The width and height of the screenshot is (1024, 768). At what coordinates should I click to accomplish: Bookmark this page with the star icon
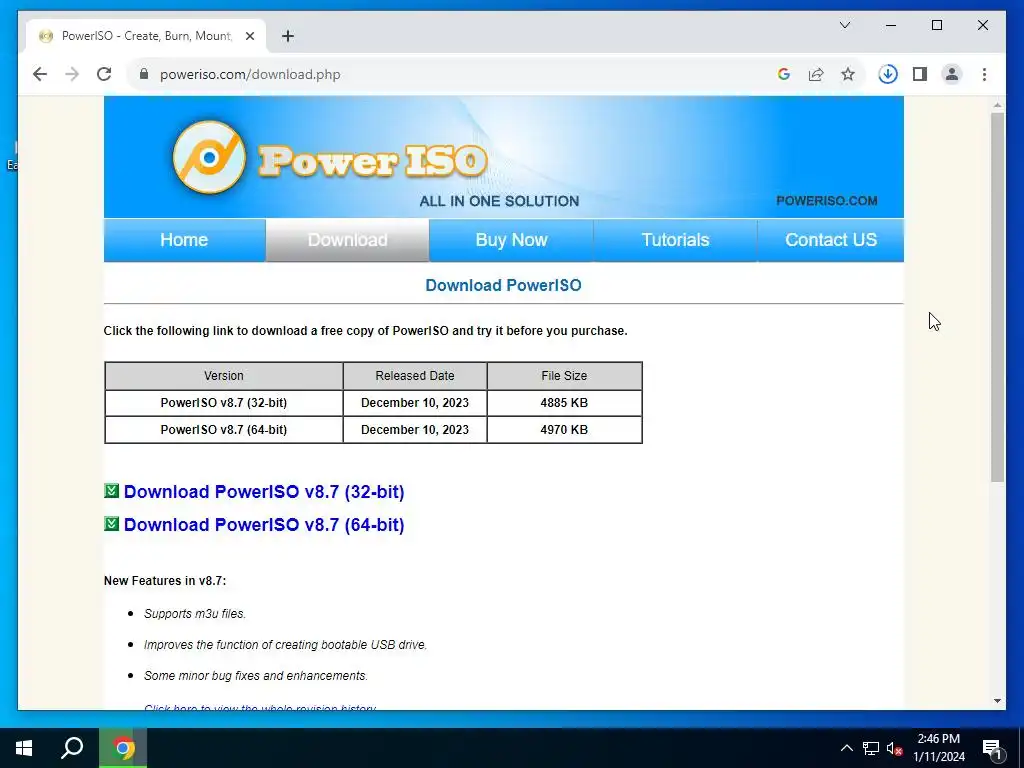(x=848, y=74)
